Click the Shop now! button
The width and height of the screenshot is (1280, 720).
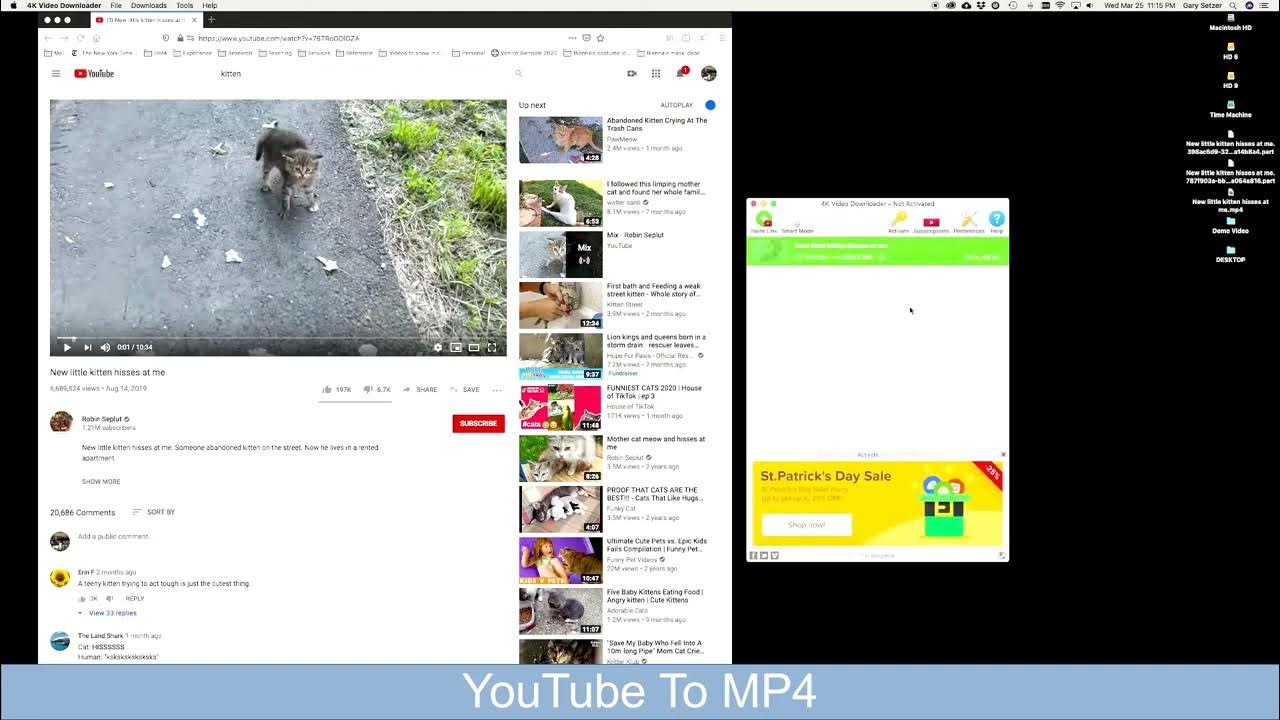tap(806, 525)
